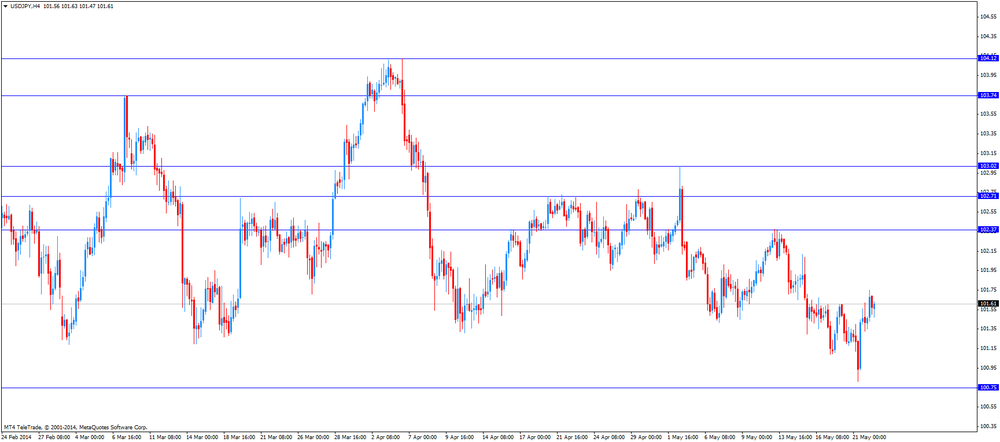The image size is (1000, 442).
Task: Click the 100.75 level price tag
Action: click(989, 387)
